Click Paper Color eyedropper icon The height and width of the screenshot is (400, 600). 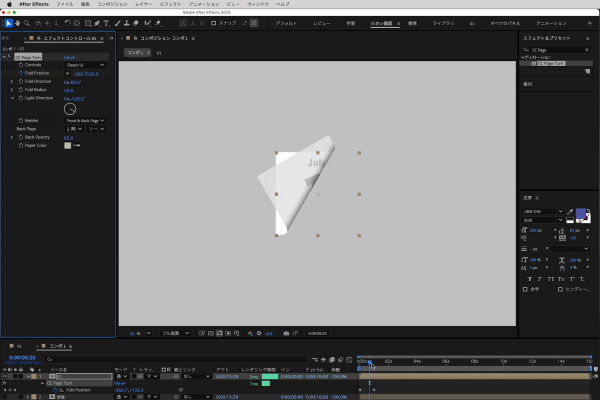[x=77, y=145]
